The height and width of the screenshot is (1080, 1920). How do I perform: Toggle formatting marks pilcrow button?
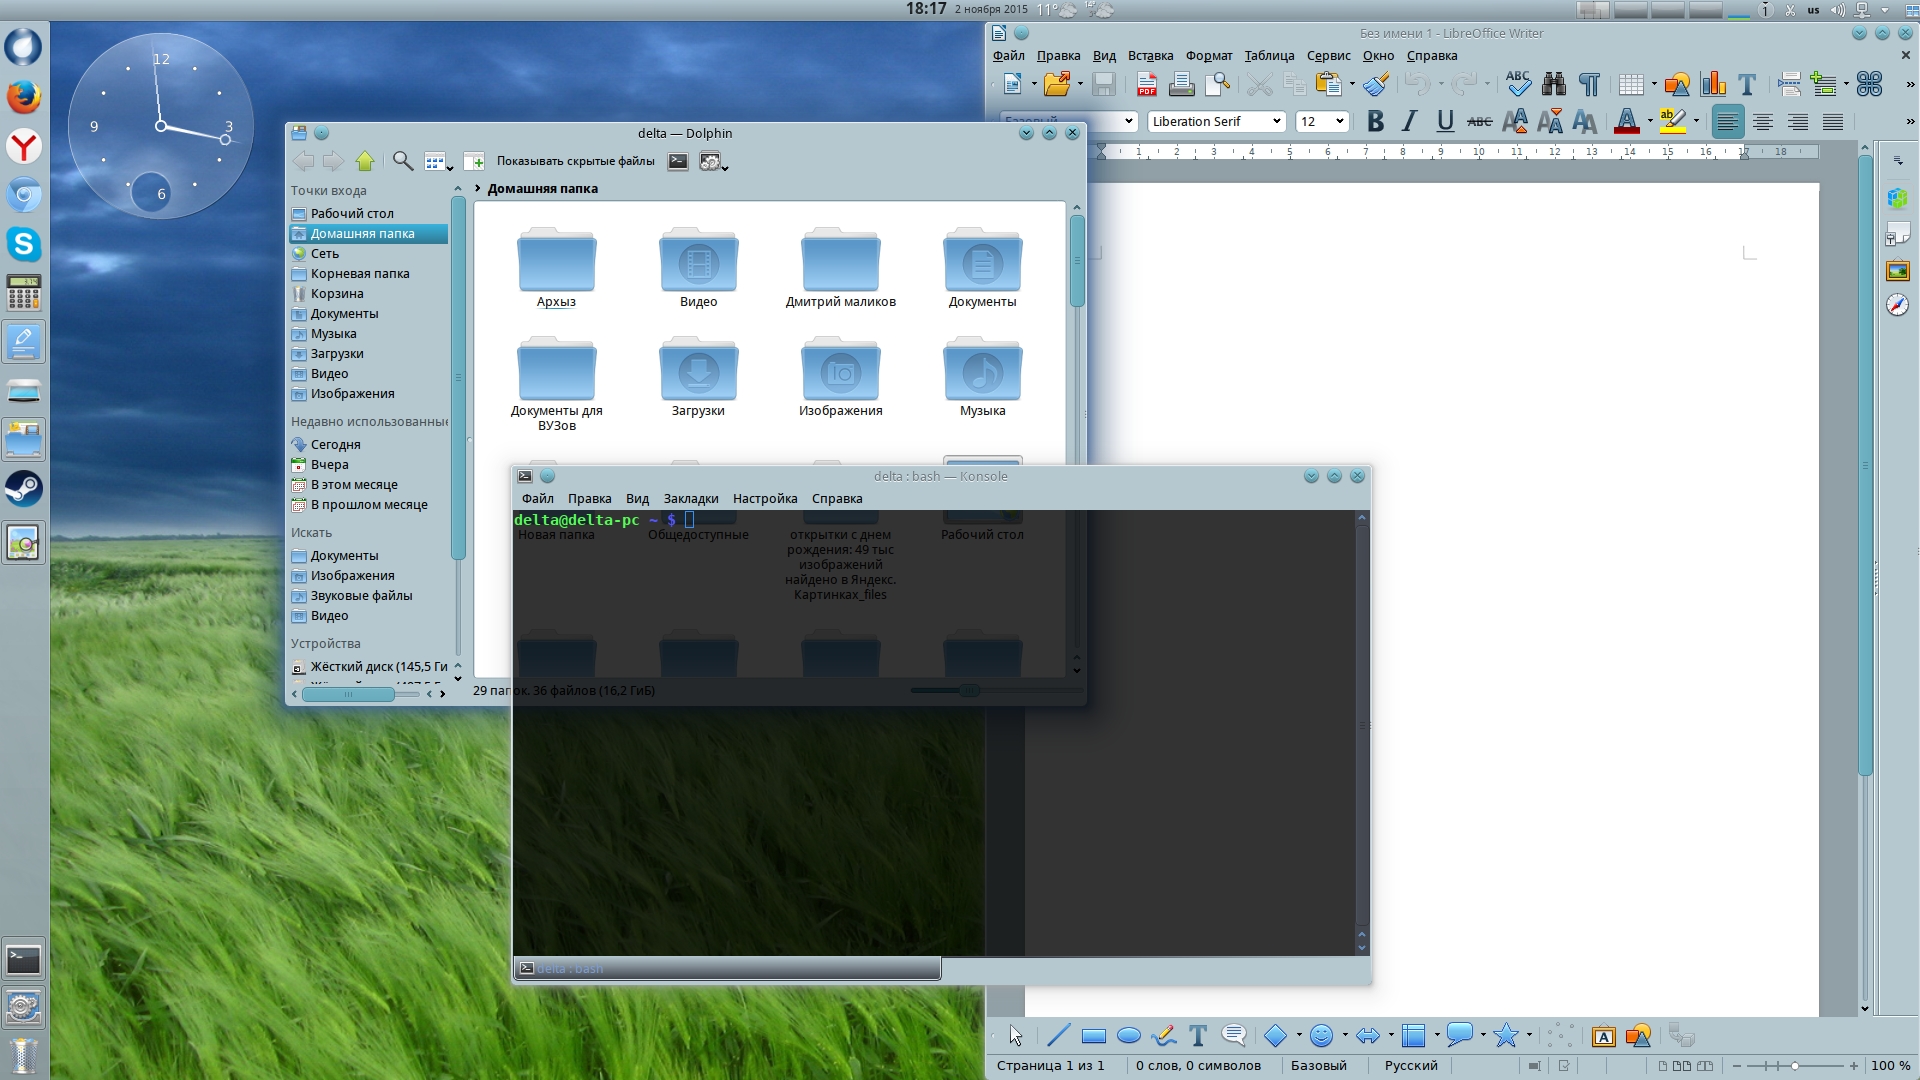coord(1589,85)
